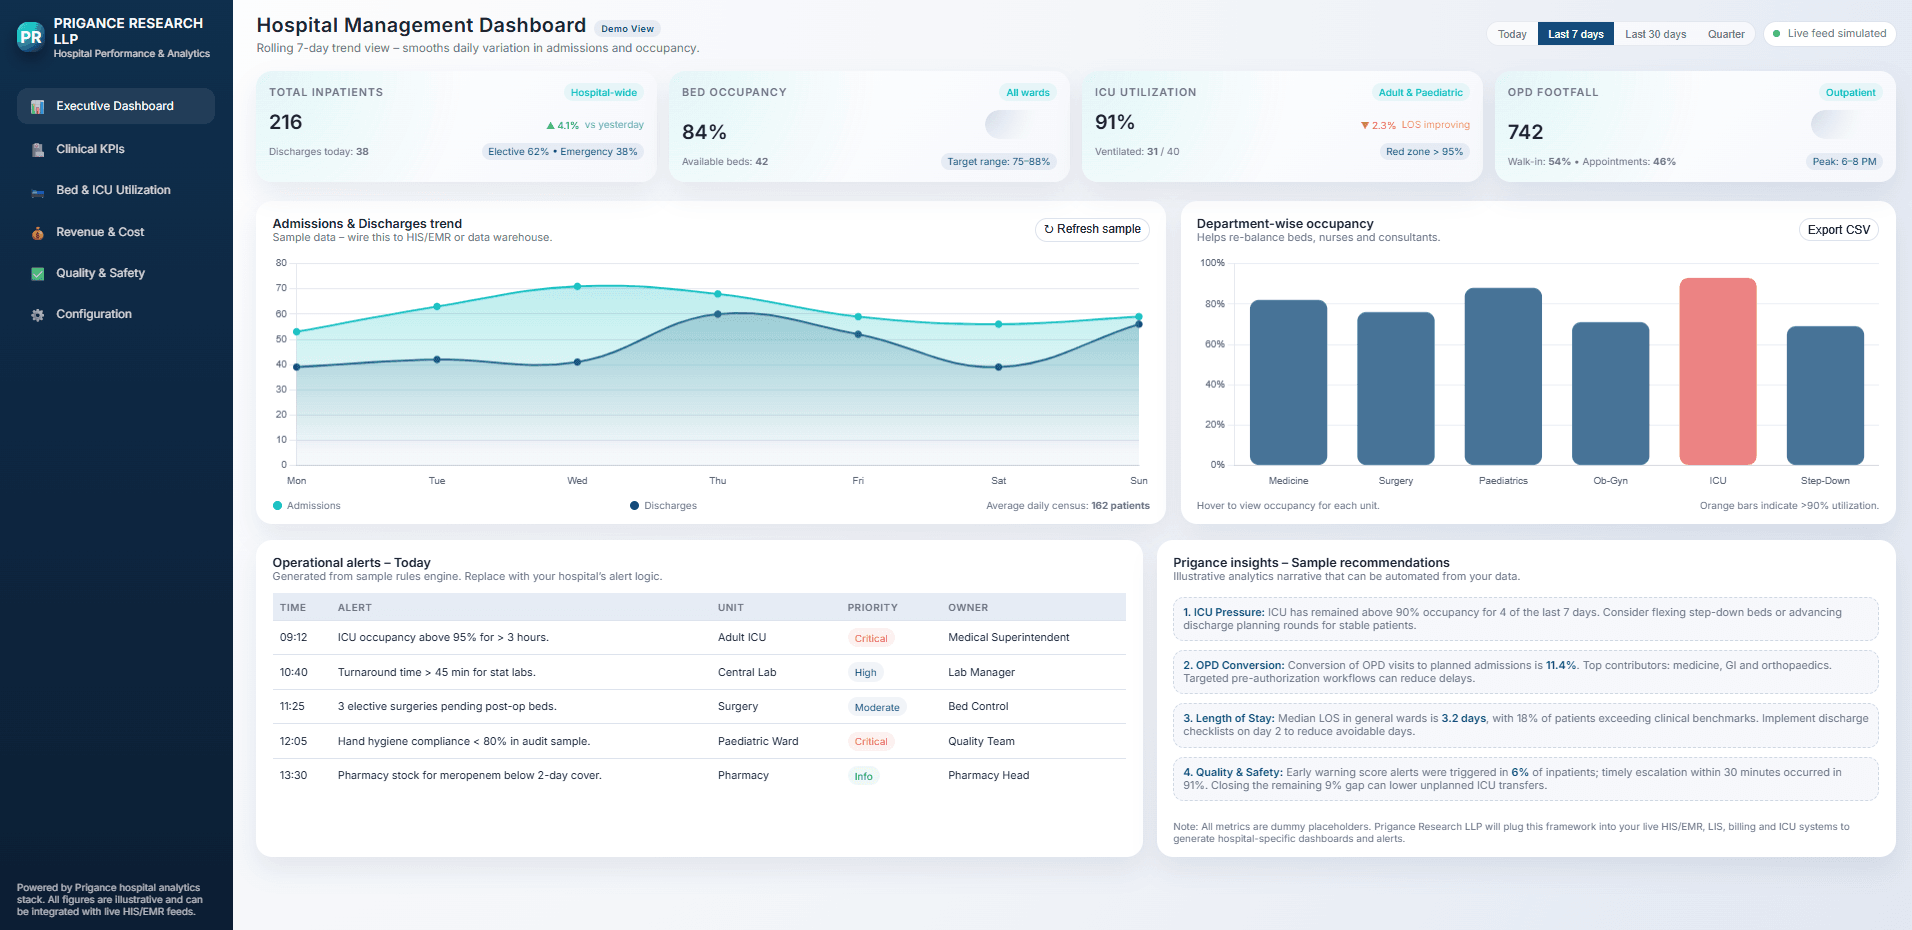This screenshot has height=930, width=1912.
Task: Open Clinical KPIs from the sidebar icon
Action: (x=37, y=149)
